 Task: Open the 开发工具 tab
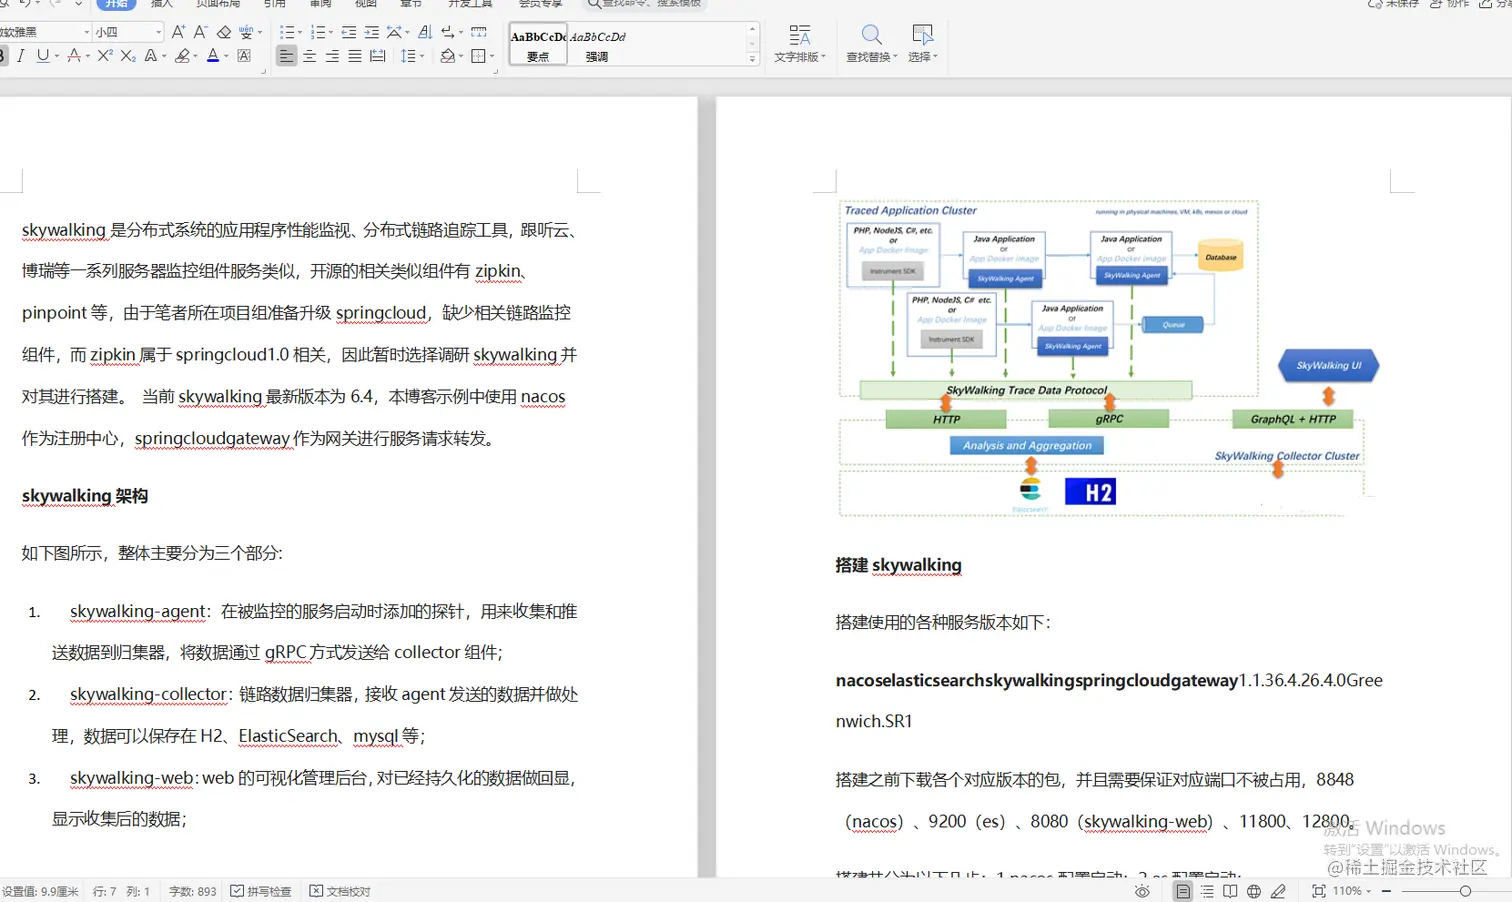[470, 4]
